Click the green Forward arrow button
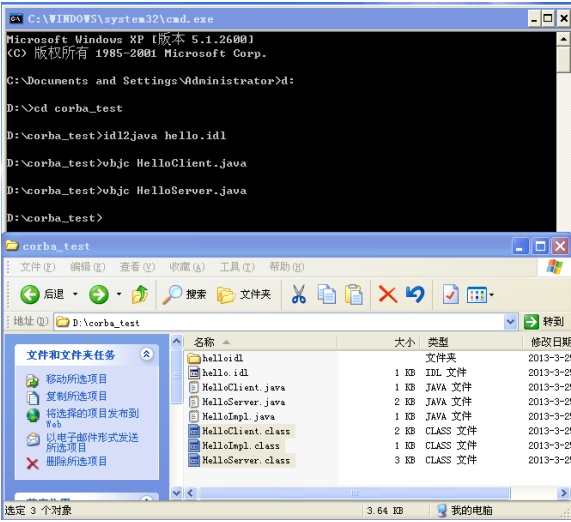This screenshot has width=571, height=522. click(x=99, y=294)
